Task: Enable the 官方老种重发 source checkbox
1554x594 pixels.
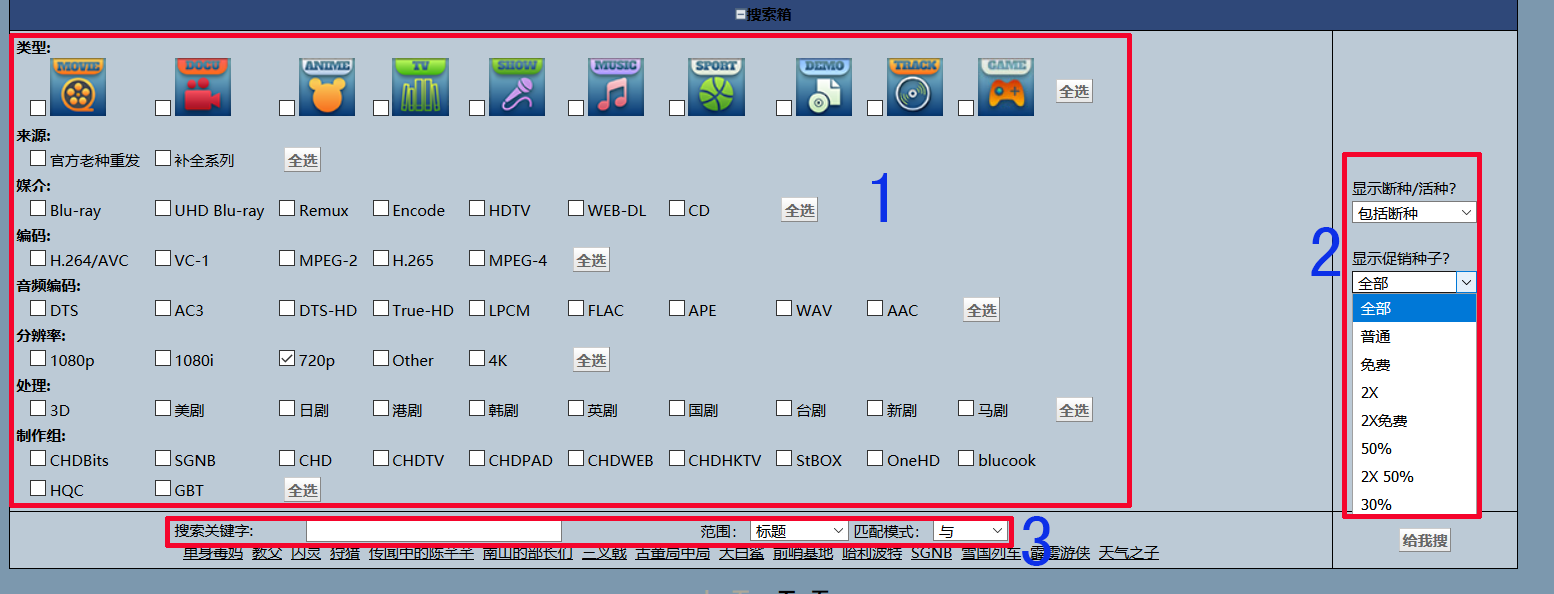Action: (x=38, y=158)
